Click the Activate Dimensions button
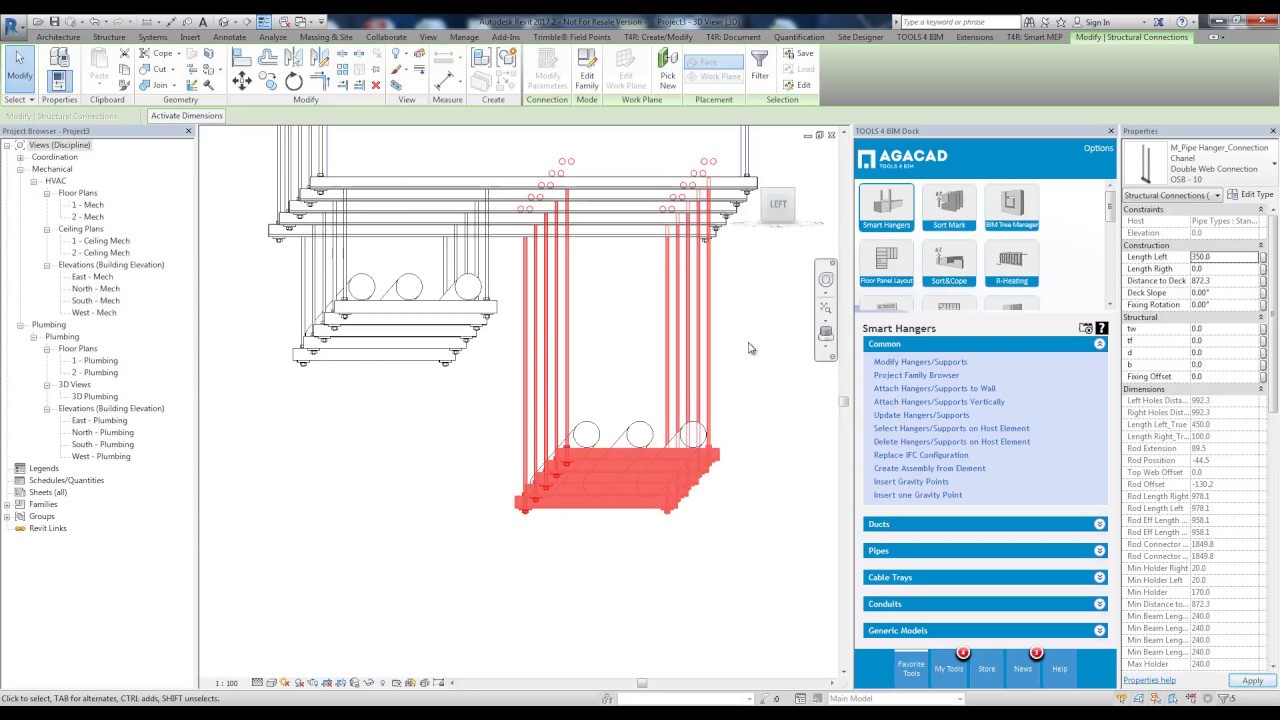The image size is (1280, 720). click(x=187, y=116)
